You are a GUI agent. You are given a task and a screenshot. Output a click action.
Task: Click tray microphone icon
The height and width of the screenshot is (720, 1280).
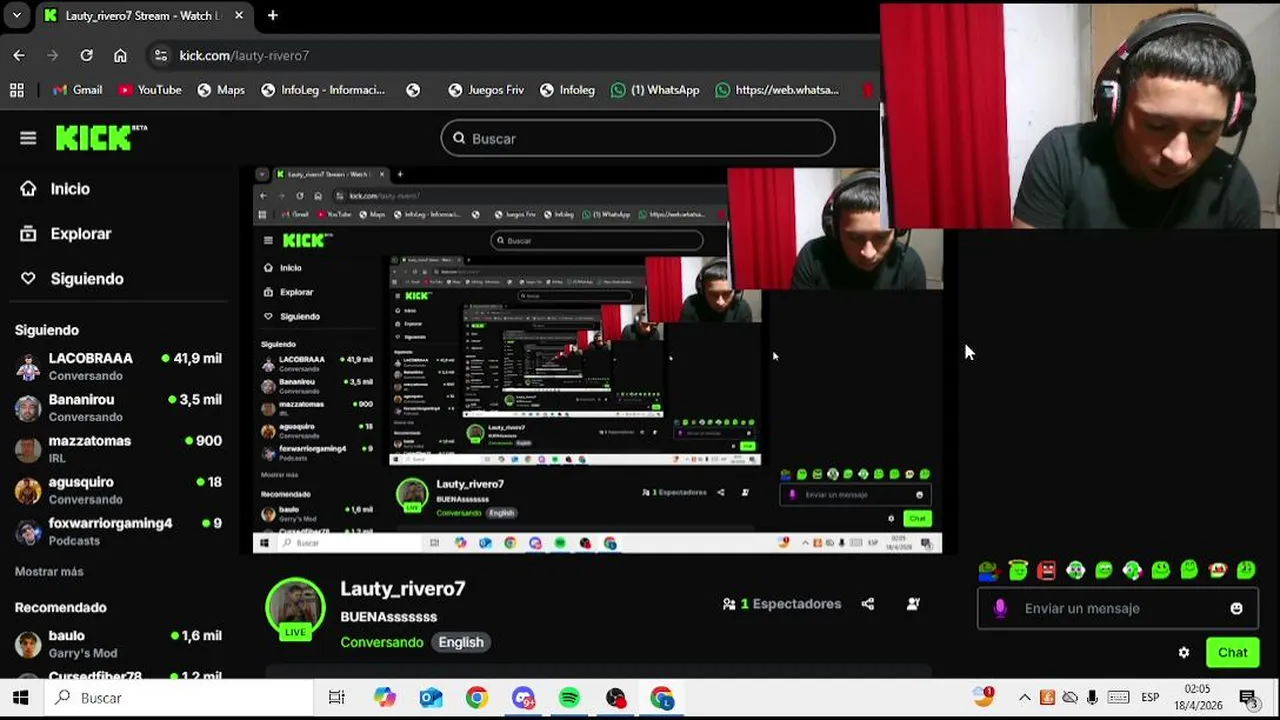[1093, 698]
